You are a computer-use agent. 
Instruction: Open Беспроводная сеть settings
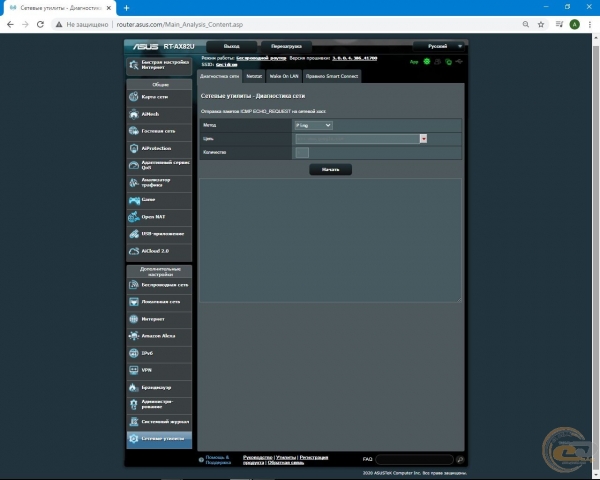tap(159, 285)
